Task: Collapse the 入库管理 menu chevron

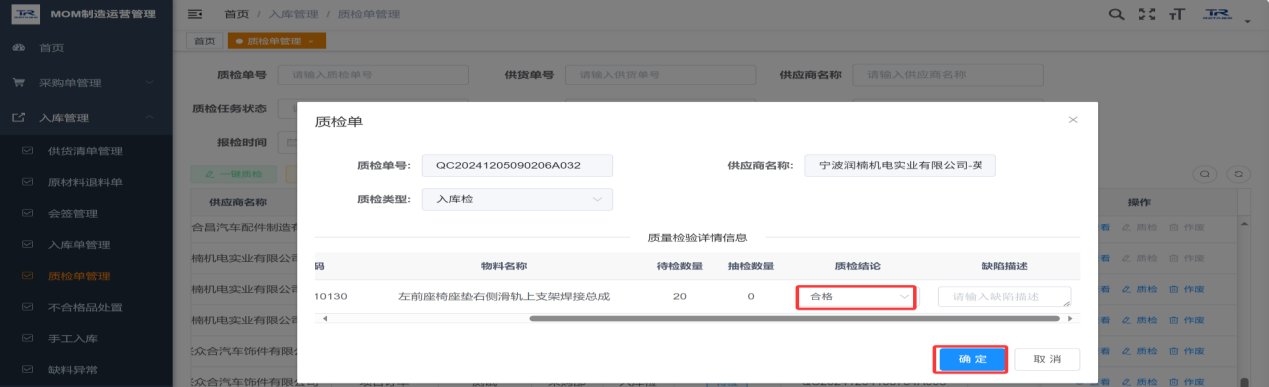Action: coord(150,118)
